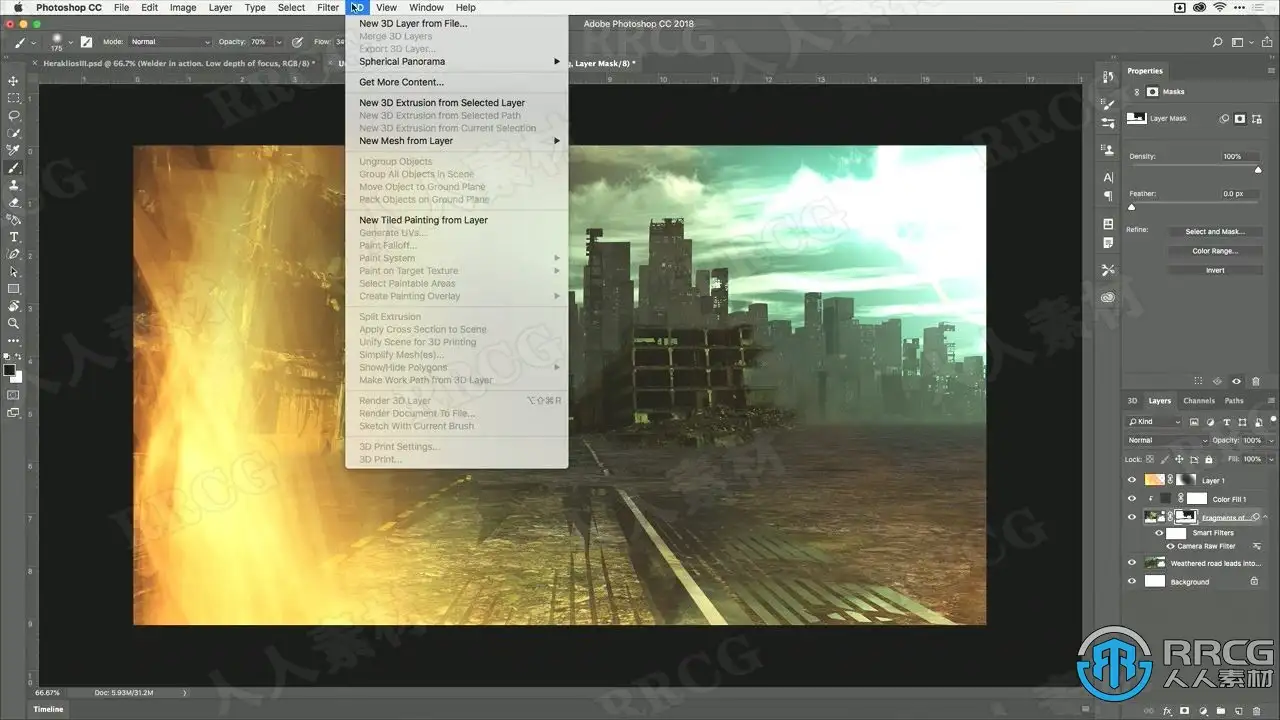Image resolution: width=1280 pixels, height=720 pixels.
Task: Add layer mask icon in Layers panel
Action: click(1185, 711)
